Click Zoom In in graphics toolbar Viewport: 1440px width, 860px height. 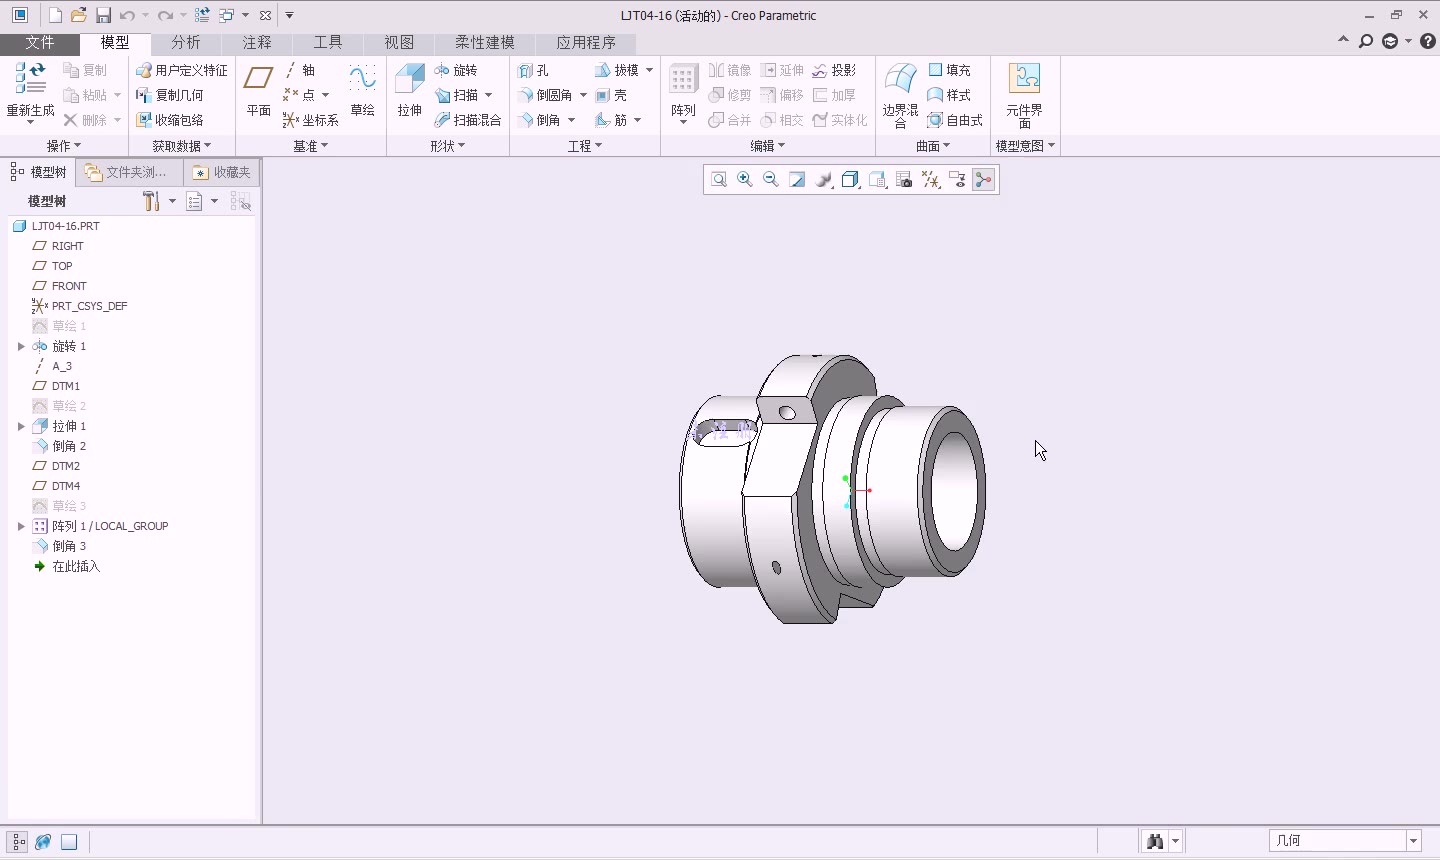[745, 180]
